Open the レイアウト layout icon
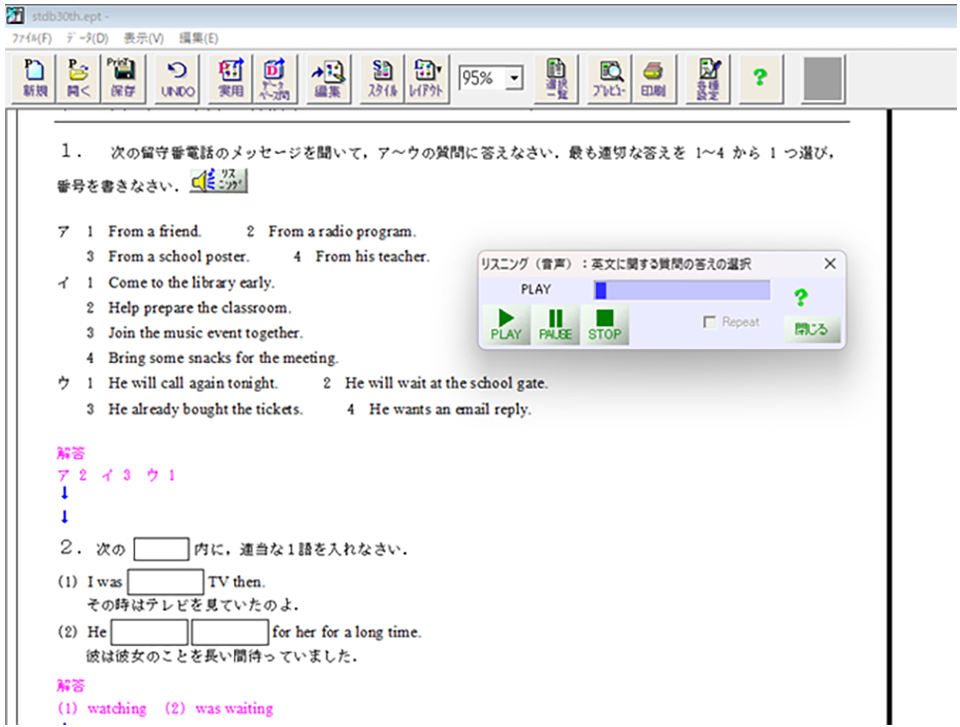The height and width of the screenshot is (727, 960). pyautogui.click(x=427, y=78)
